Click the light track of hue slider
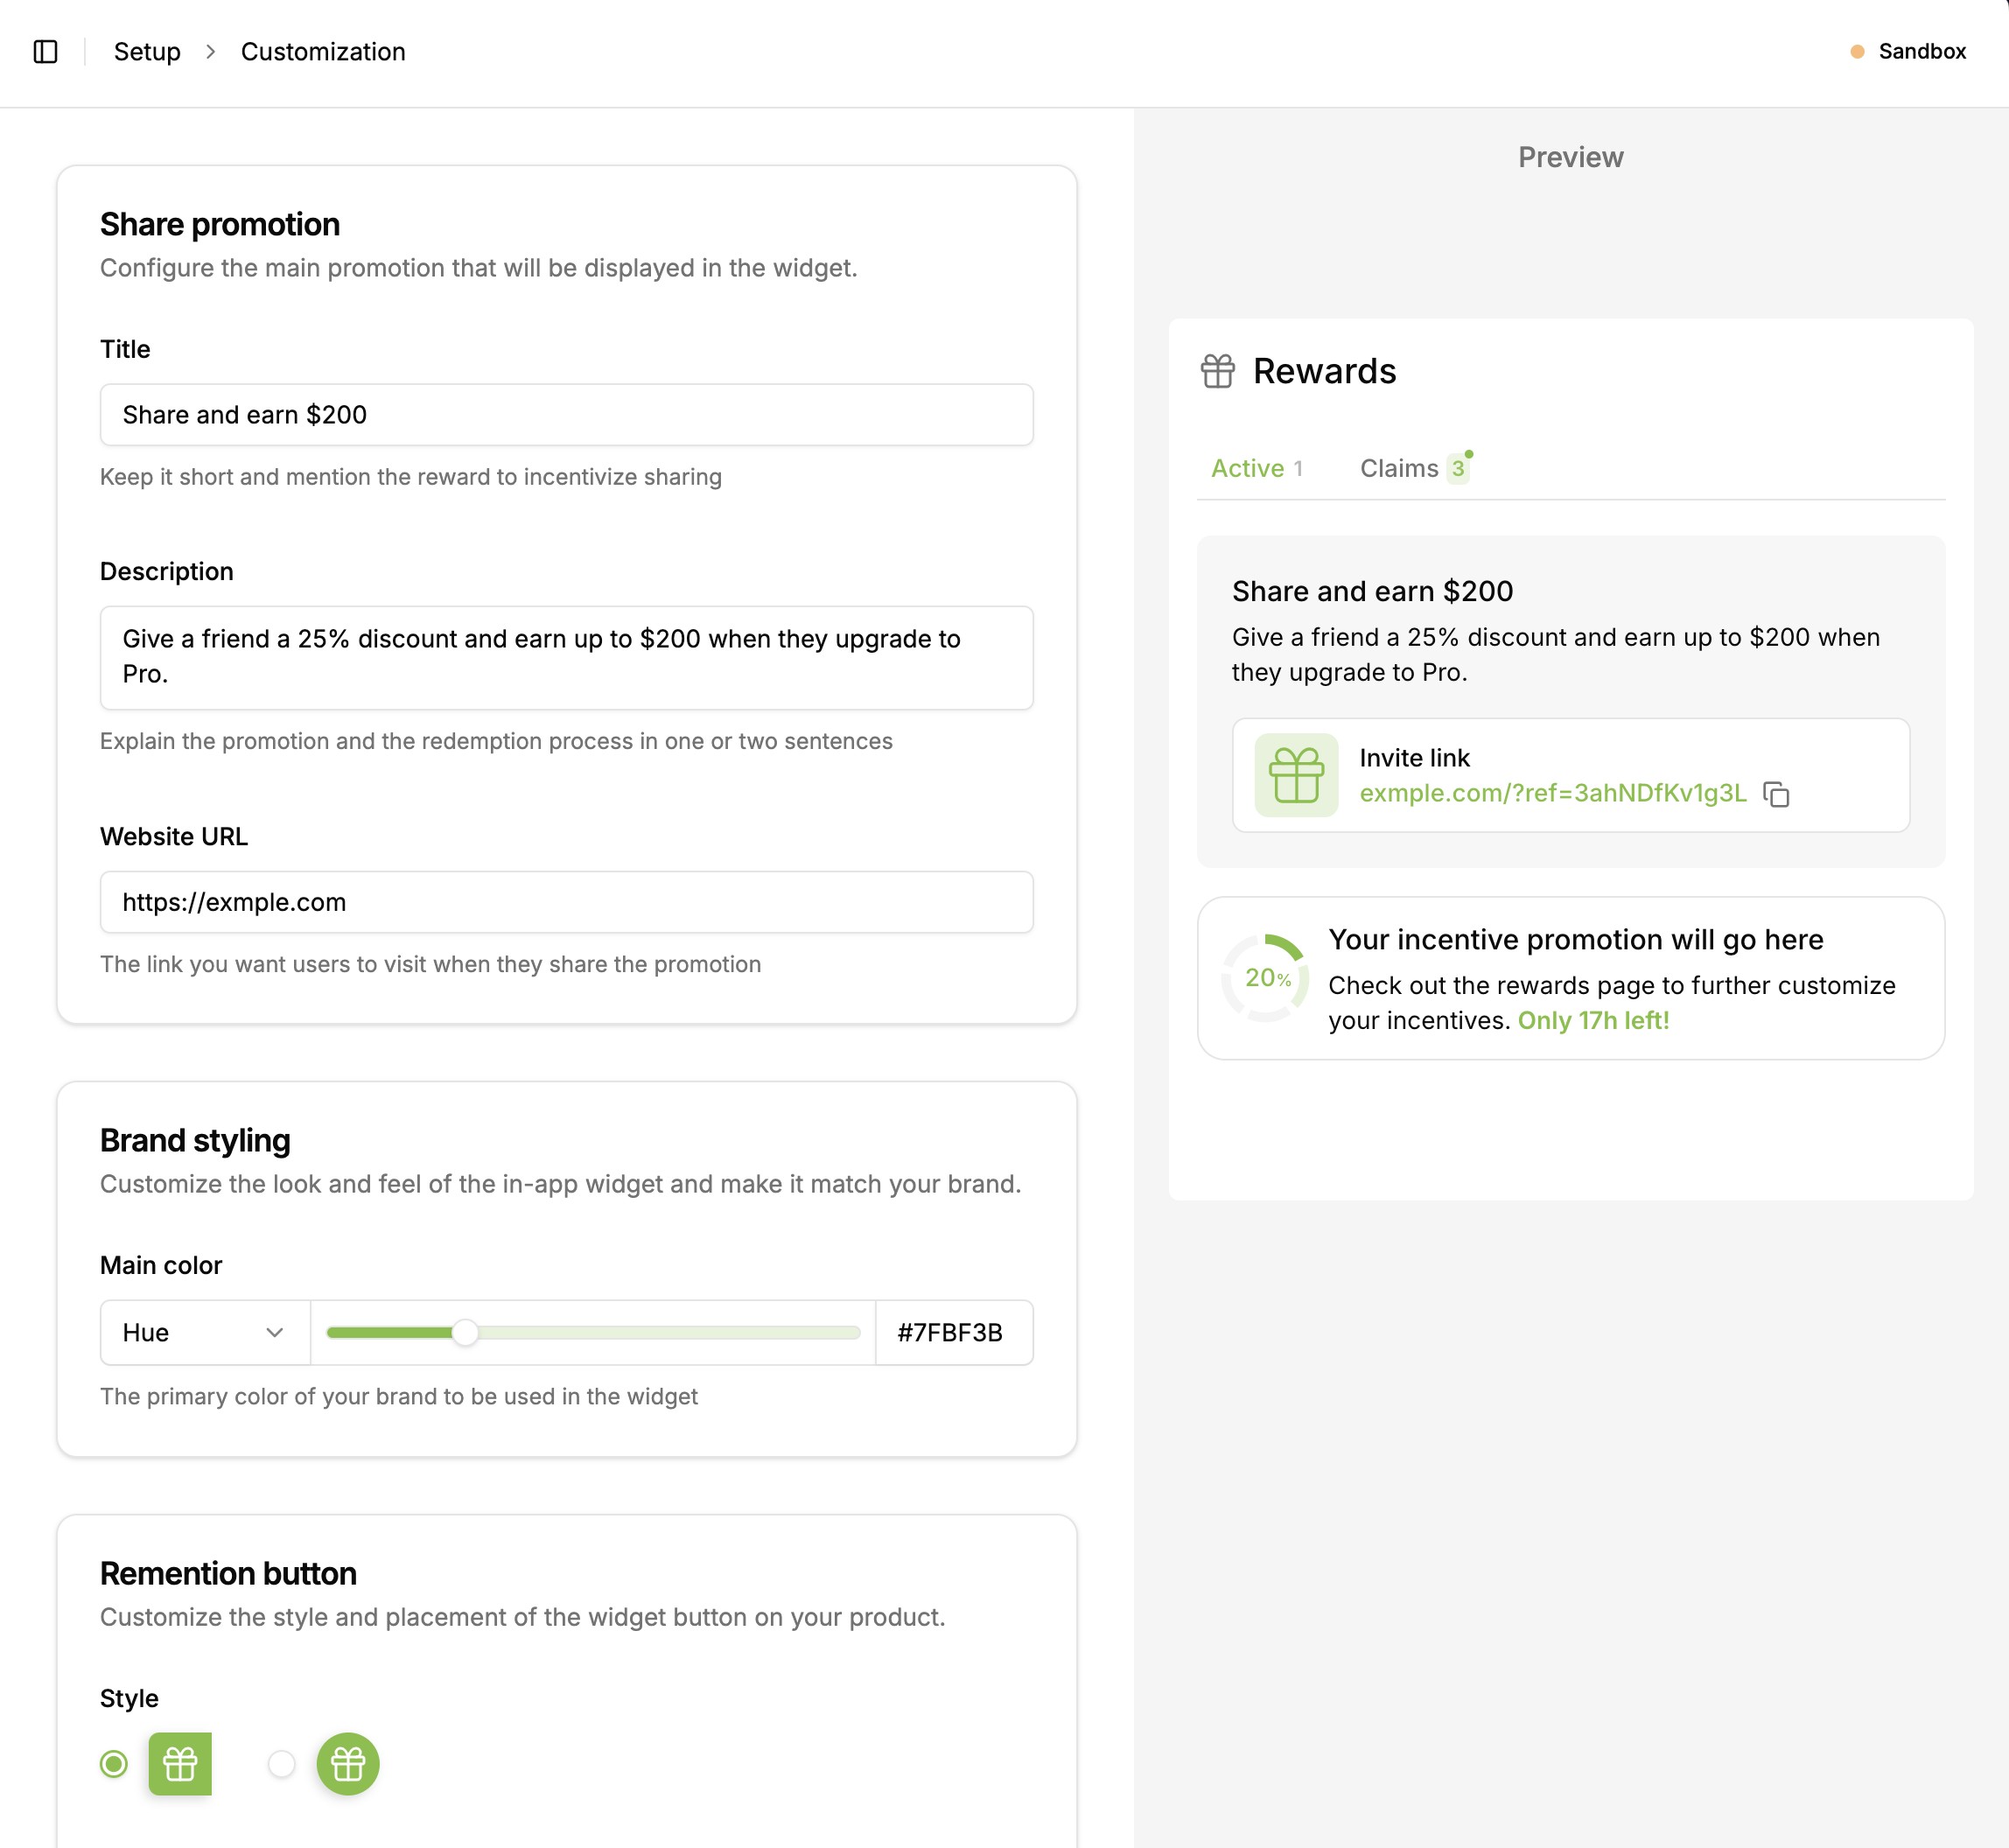 (670, 1332)
